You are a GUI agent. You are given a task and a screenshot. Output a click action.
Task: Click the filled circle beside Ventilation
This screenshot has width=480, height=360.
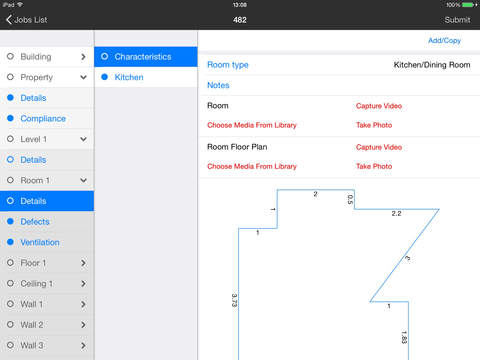tap(10, 242)
